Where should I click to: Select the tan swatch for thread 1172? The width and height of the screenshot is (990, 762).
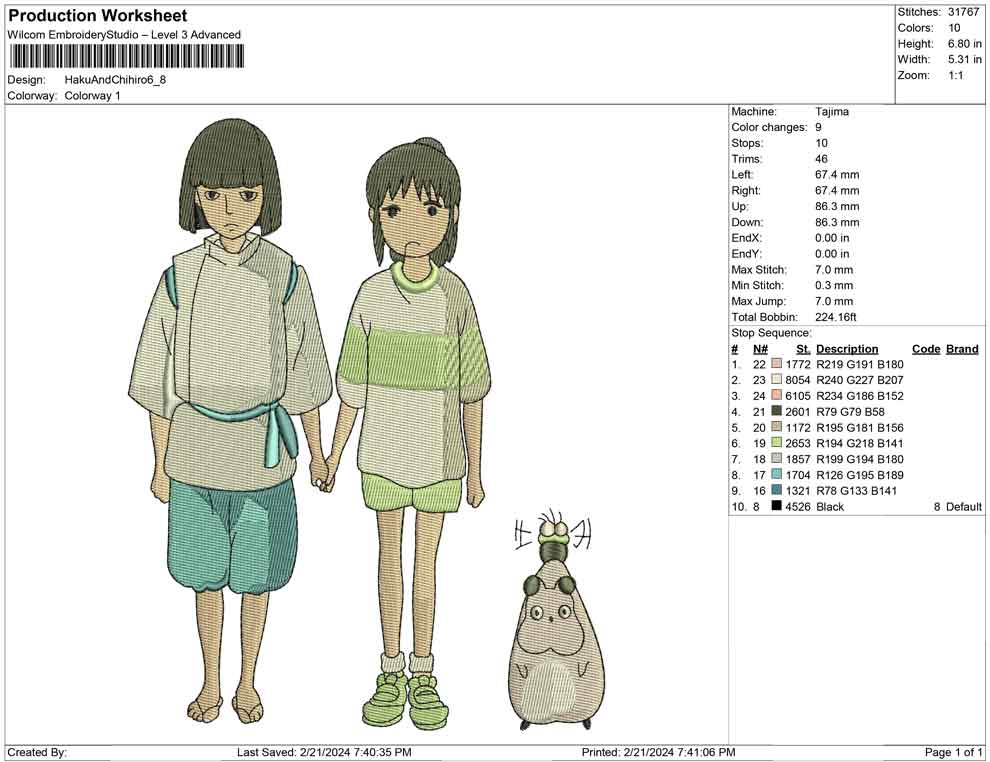[777, 427]
